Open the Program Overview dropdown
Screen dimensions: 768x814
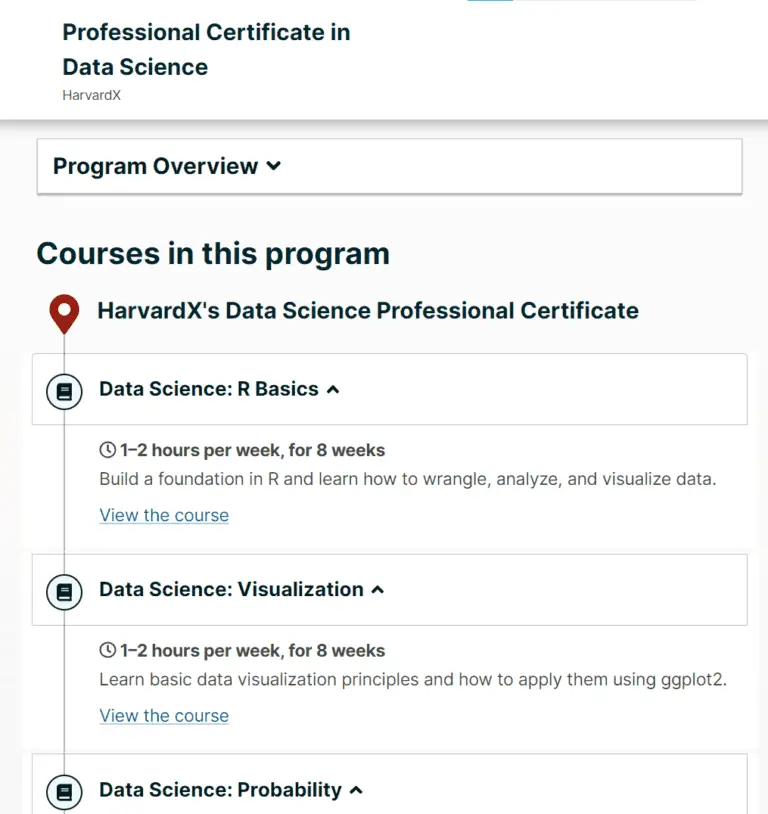click(x=166, y=166)
